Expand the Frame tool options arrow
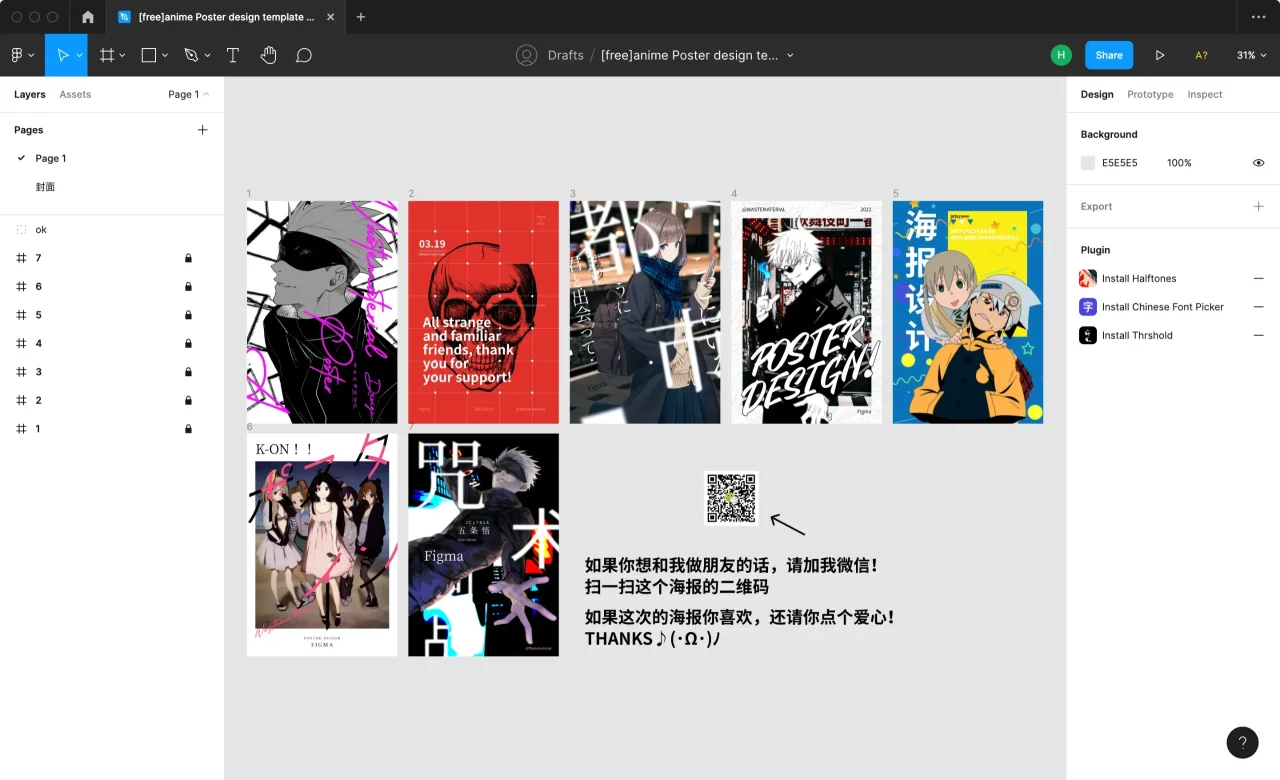 point(122,55)
